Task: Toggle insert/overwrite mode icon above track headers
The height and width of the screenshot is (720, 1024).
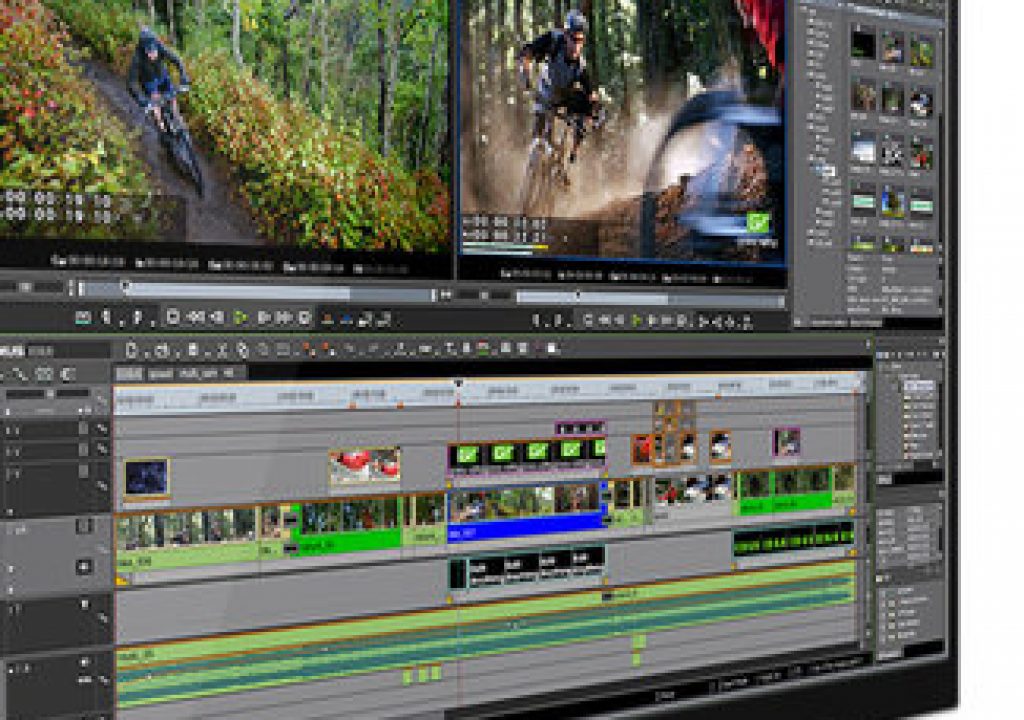Action: coord(20,374)
